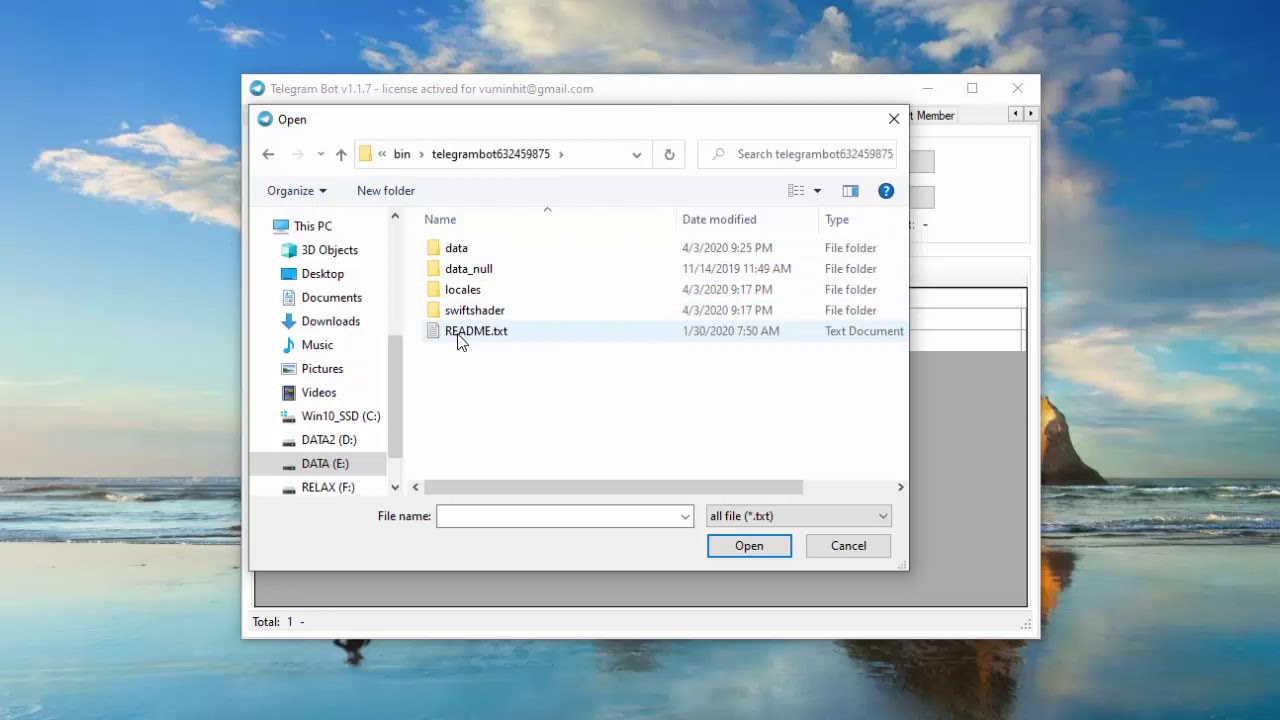This screenshot has width=1280, height=720.
Task: Go up one folder level arrow
Action: (x=341, y=154)
